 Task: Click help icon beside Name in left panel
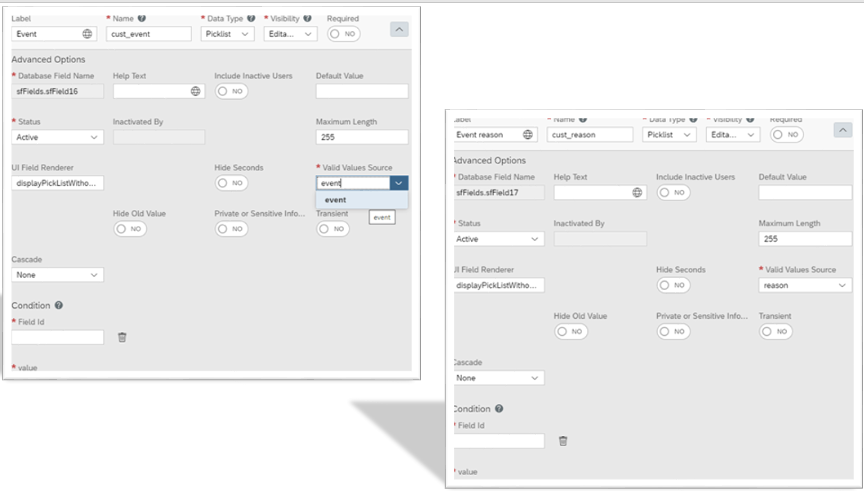coord(142,18)
